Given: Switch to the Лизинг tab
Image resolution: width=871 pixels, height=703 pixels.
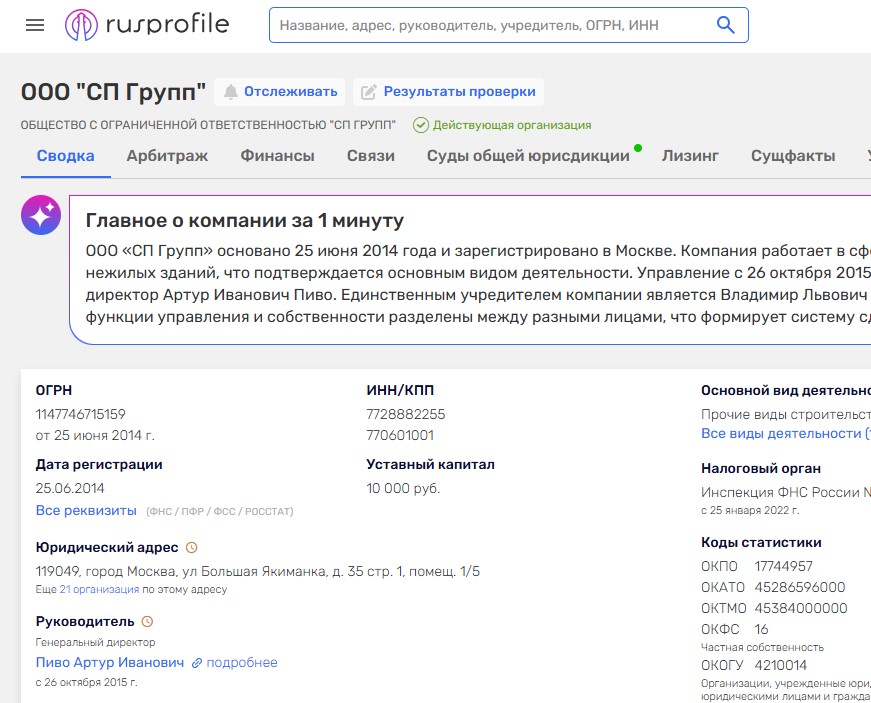Looking at the screenshot, I should pos(690,155).
